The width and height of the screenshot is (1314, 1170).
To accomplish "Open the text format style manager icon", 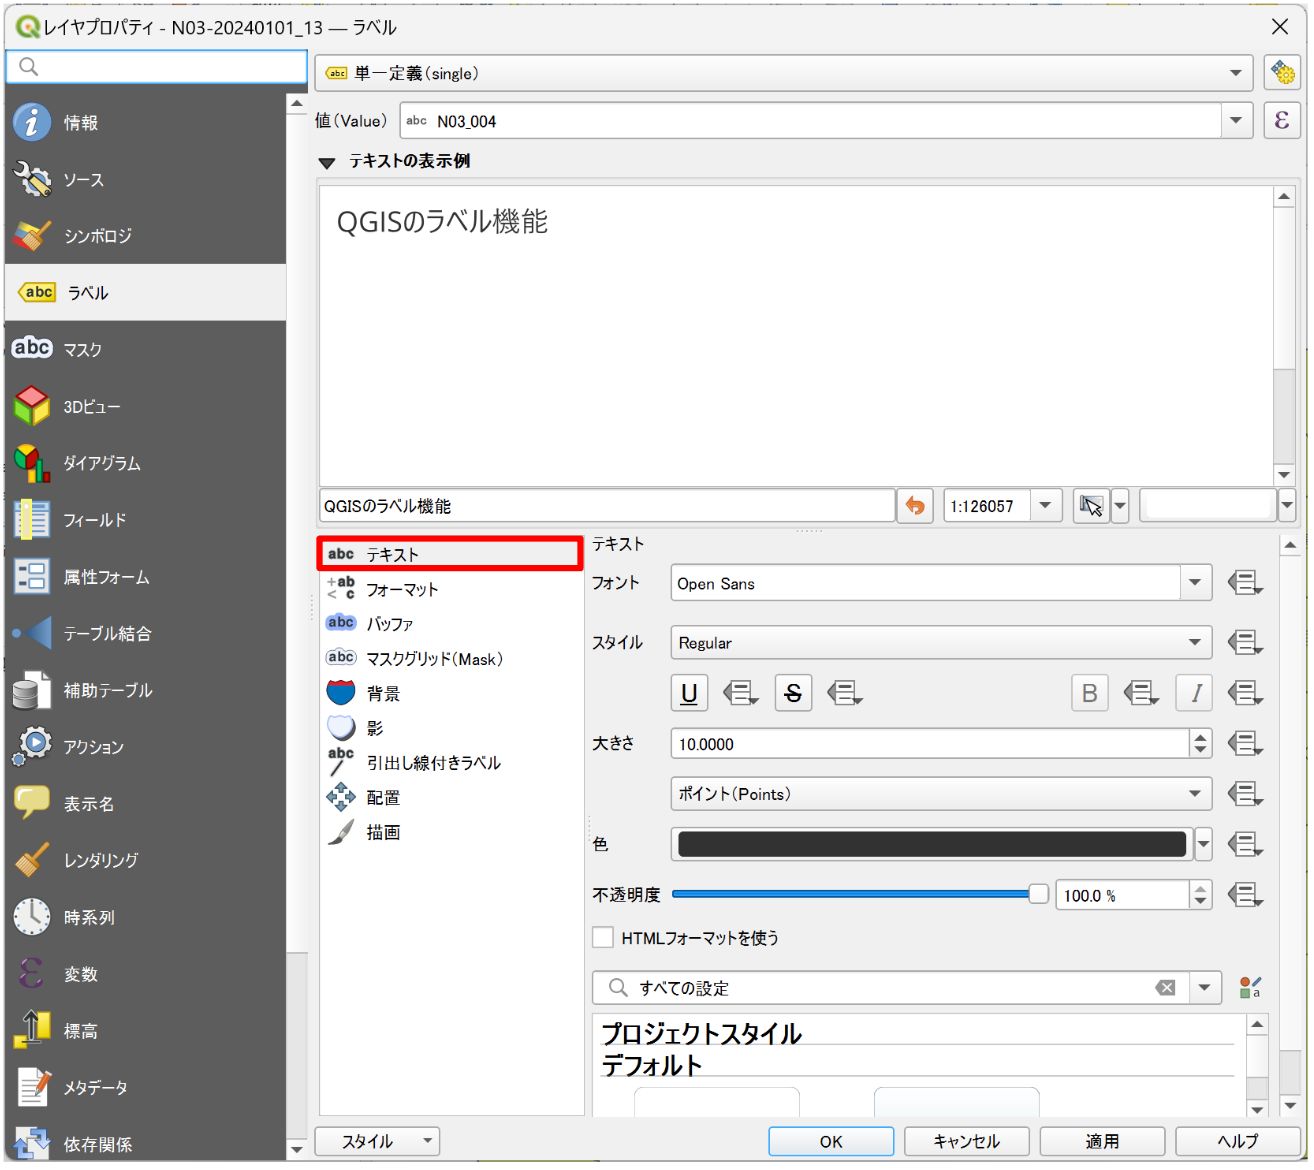I will [1250, 988].
